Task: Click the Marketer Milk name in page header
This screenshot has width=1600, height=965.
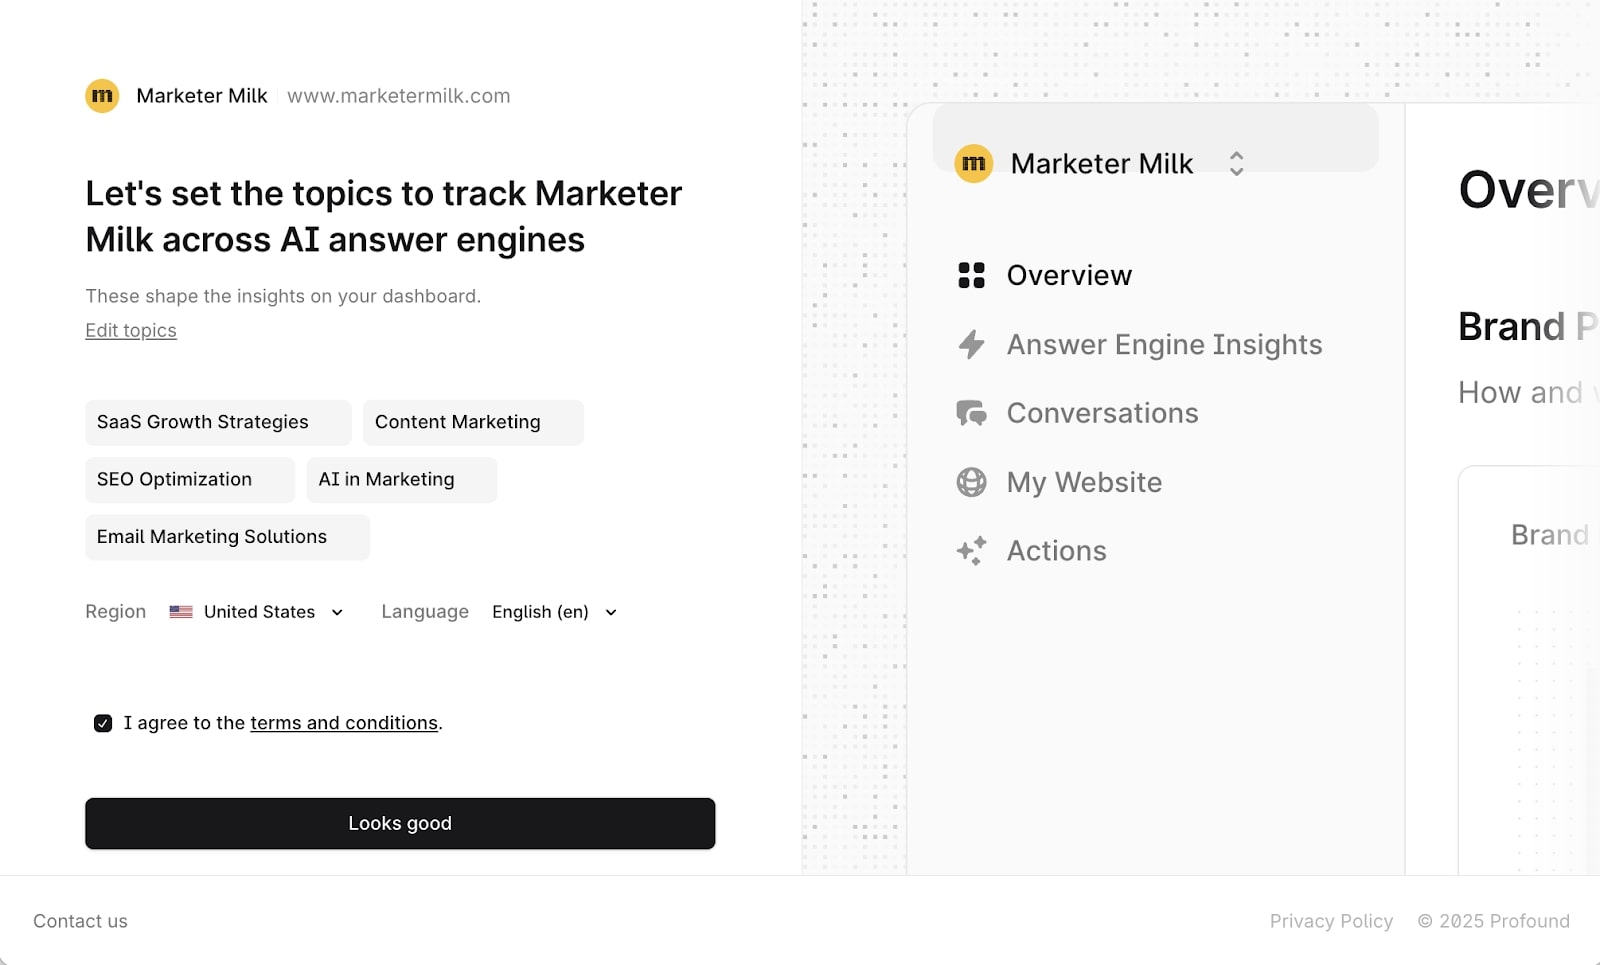Action: coord(202,96)
